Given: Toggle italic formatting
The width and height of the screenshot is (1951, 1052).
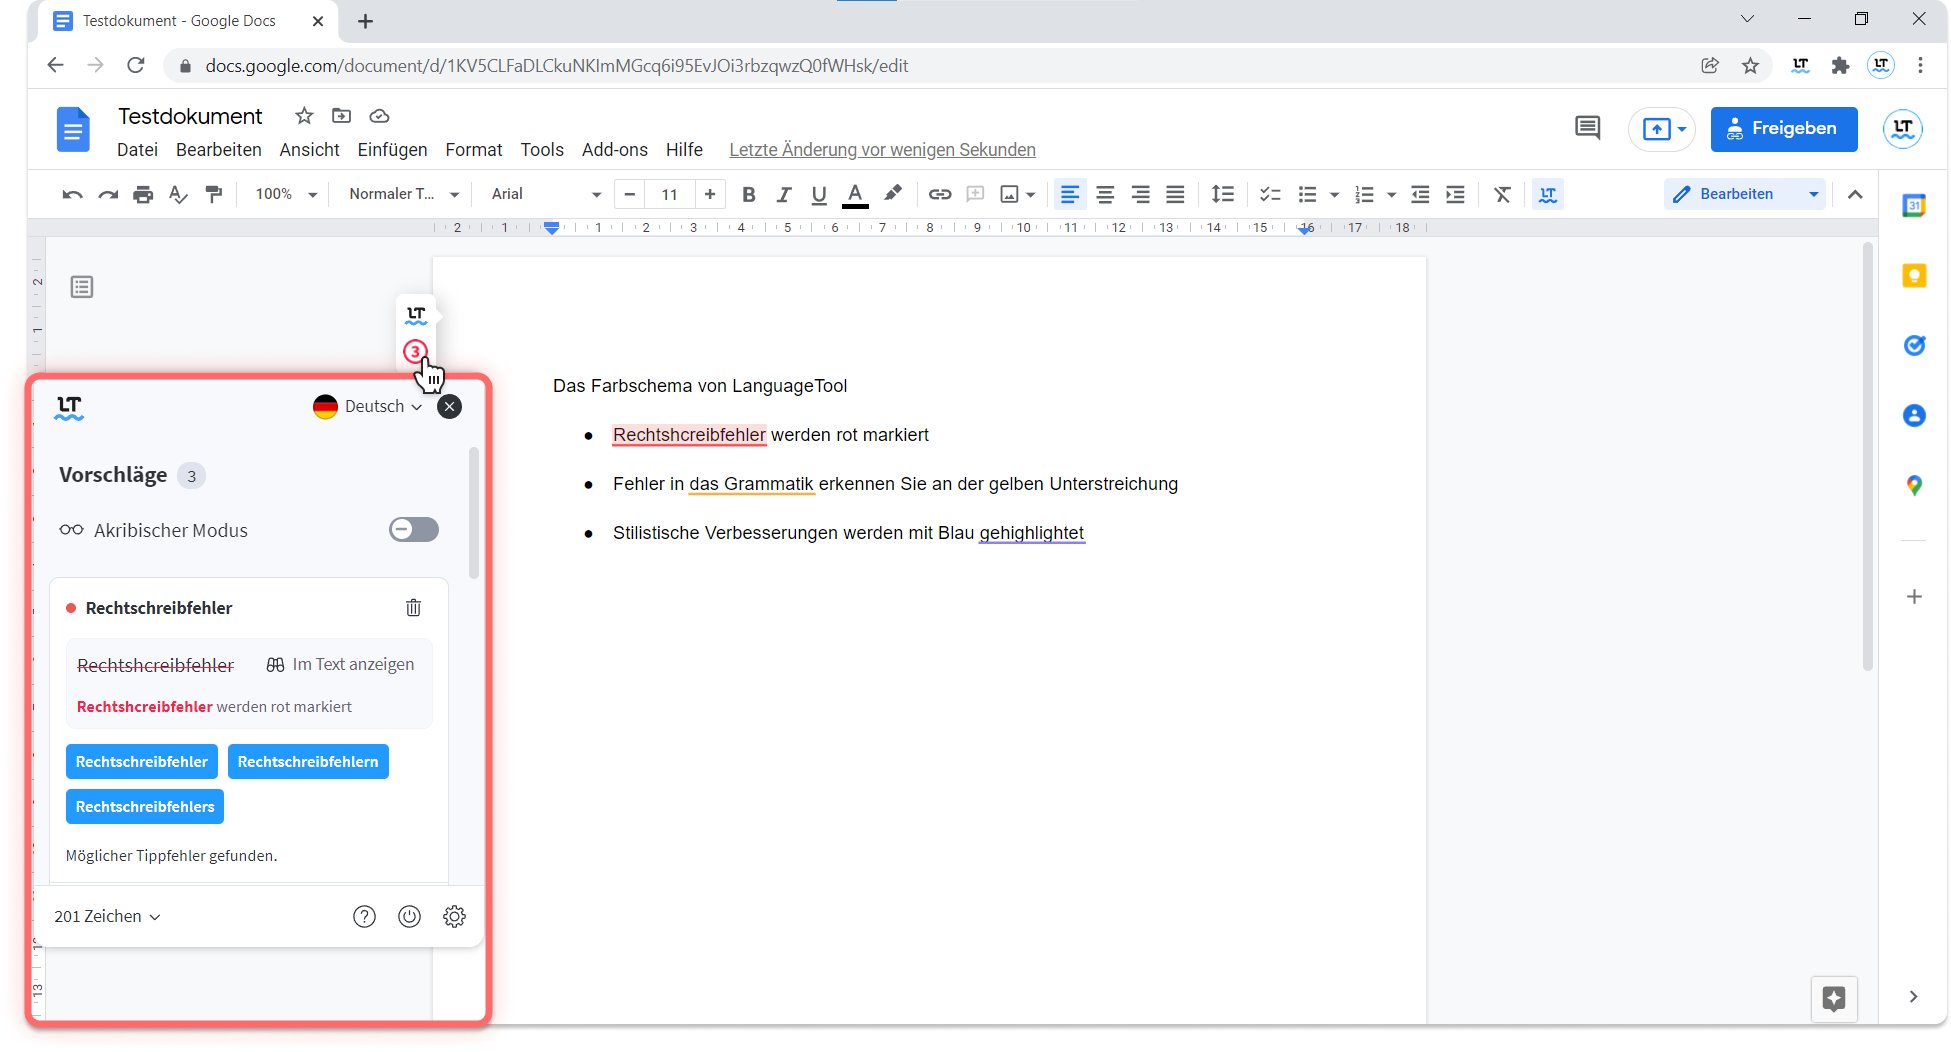Looking at the screenshot, I should coord(784,194).
